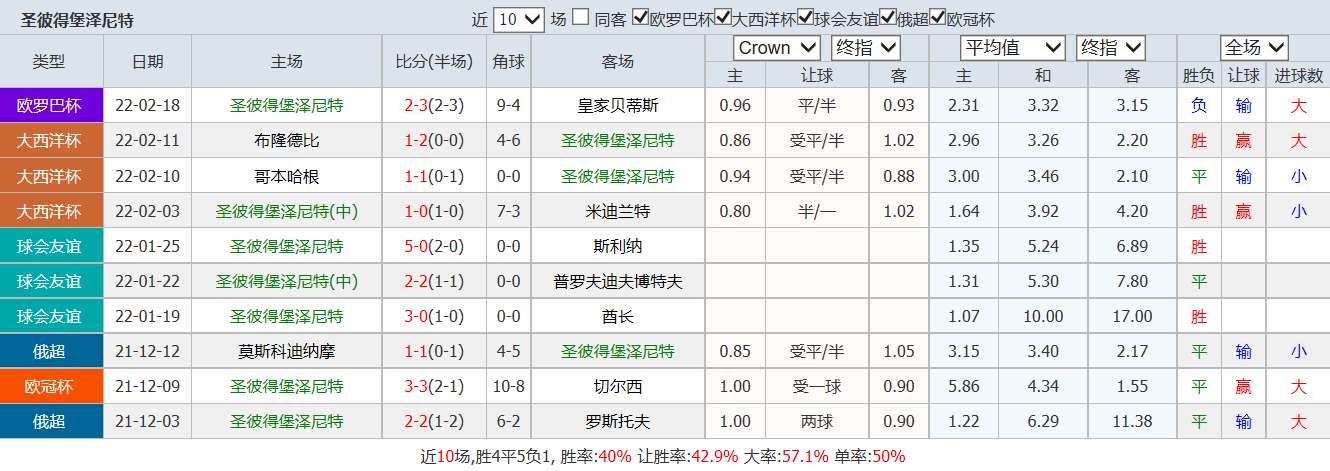Click 酋长 away team name

point(618,316)
